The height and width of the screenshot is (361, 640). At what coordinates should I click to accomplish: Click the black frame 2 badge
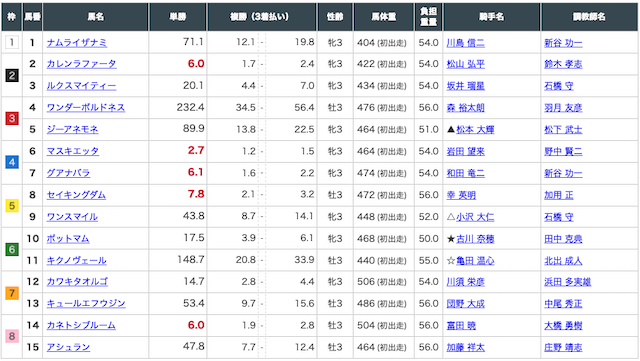coord(12,76)
